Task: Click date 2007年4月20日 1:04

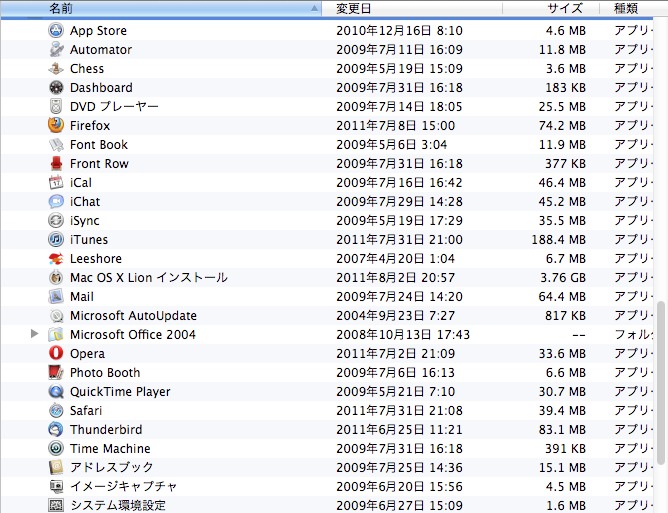Action: coord(395,259)
